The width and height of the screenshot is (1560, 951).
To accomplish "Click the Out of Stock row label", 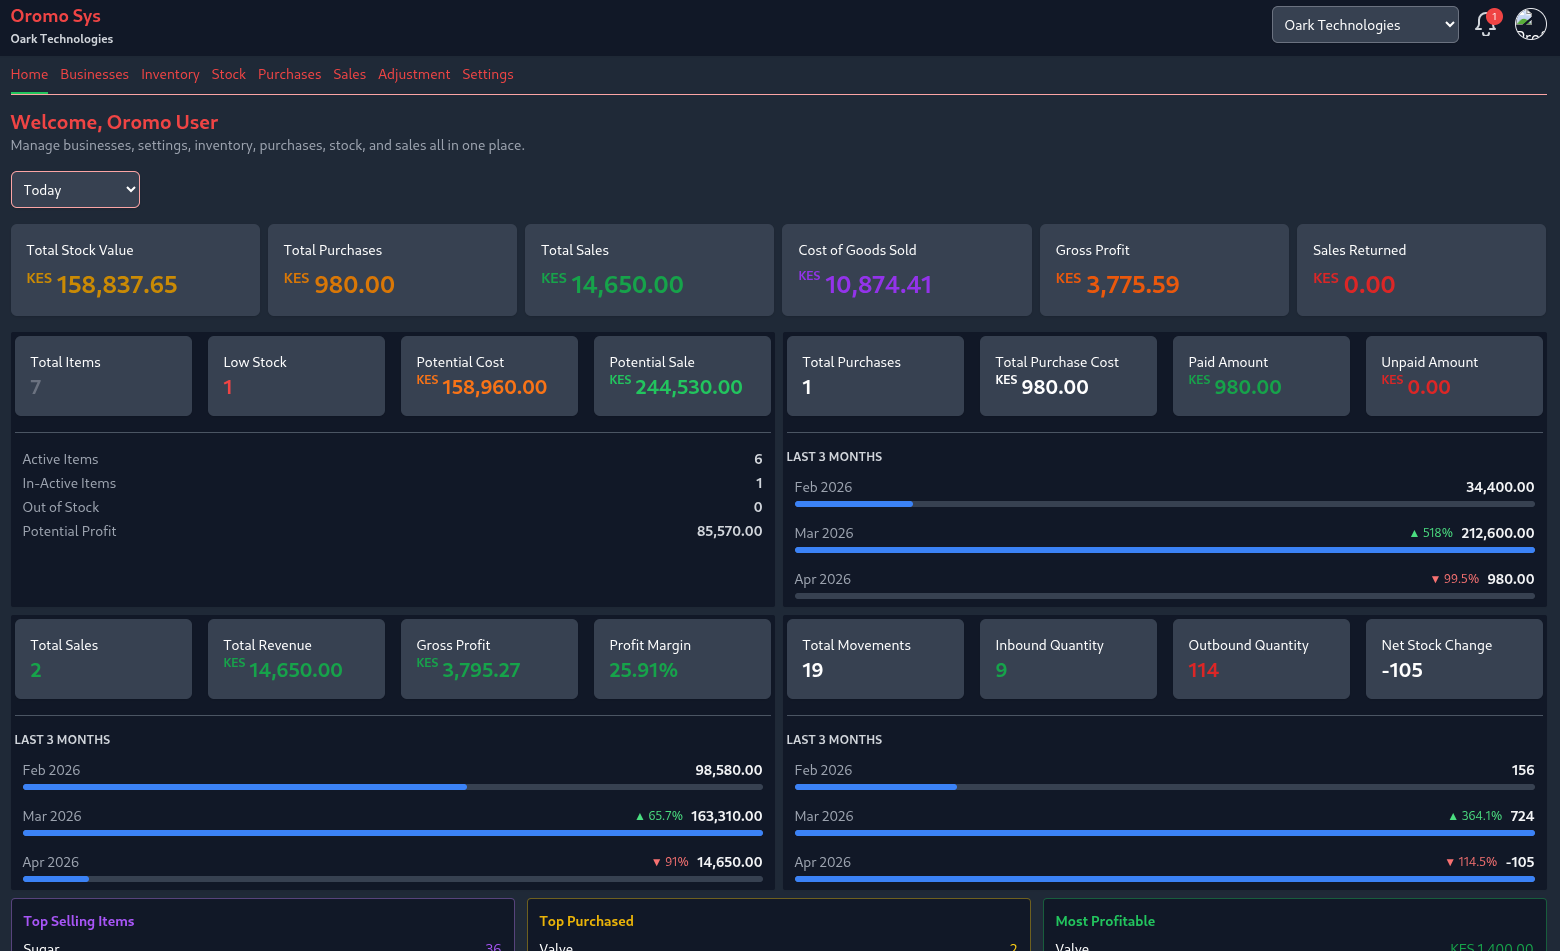I will point(61,507).
